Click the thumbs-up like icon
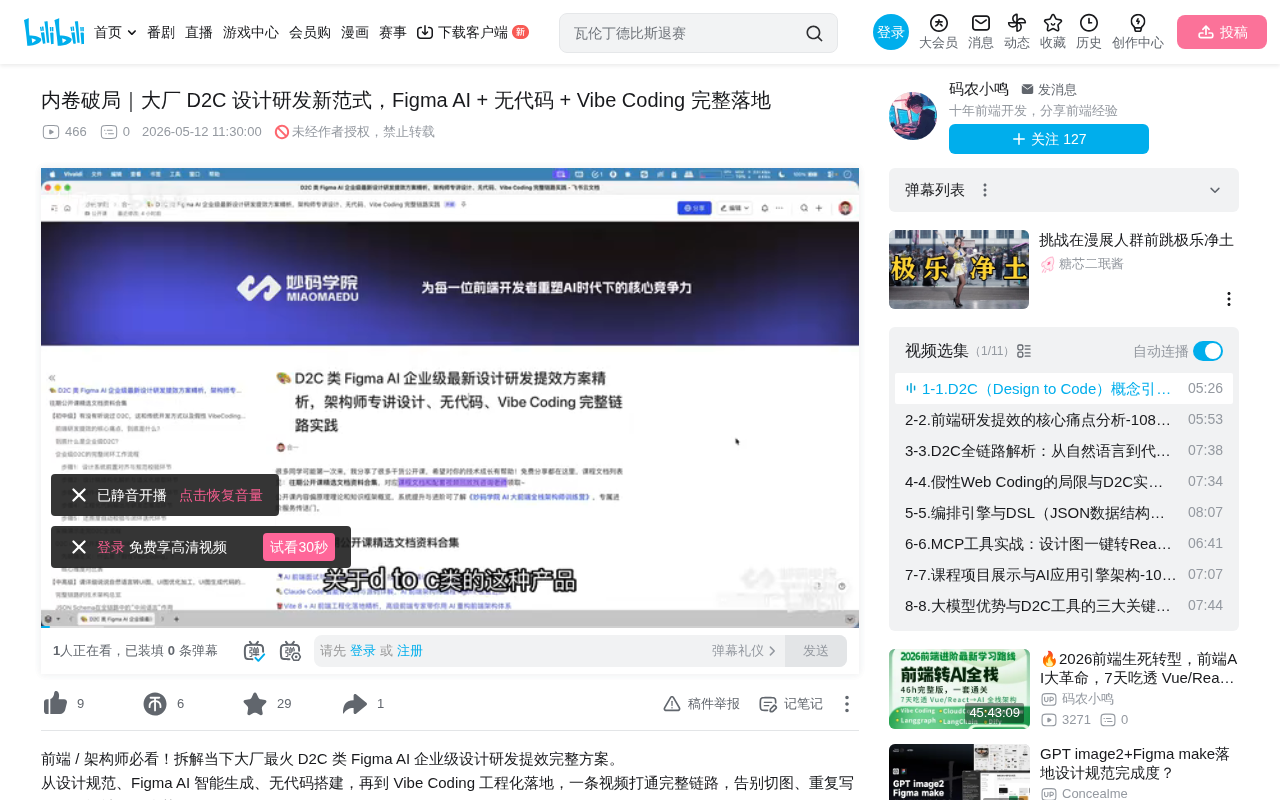Viewport: 1280px width, 800px height. click(56, 704)
